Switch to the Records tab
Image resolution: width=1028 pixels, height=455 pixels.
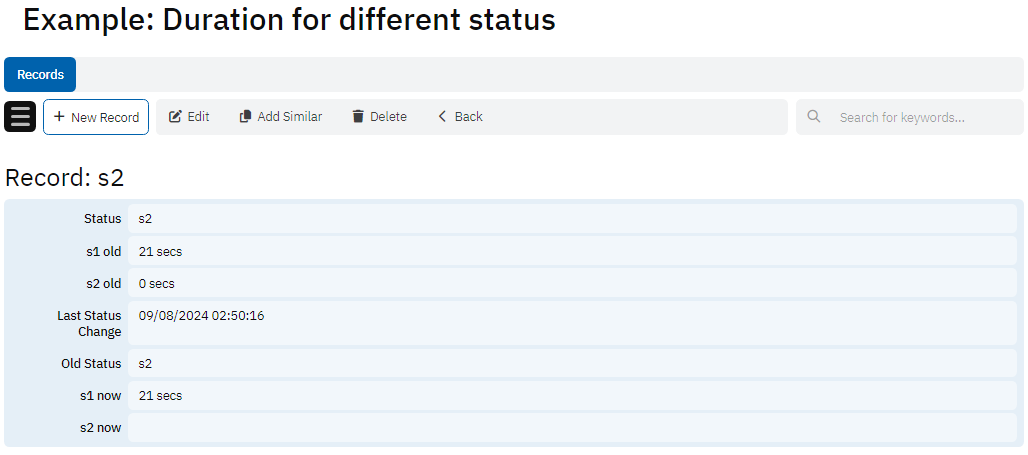pos(40,75)
